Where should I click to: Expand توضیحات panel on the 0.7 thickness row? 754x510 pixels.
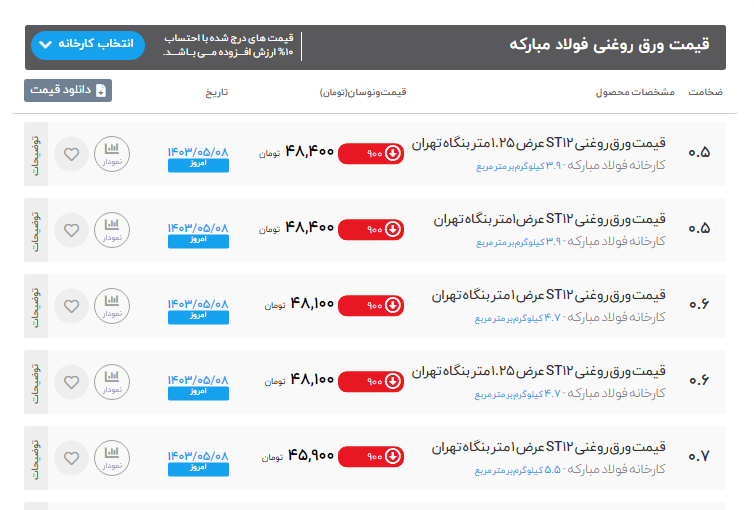(37, 458)
